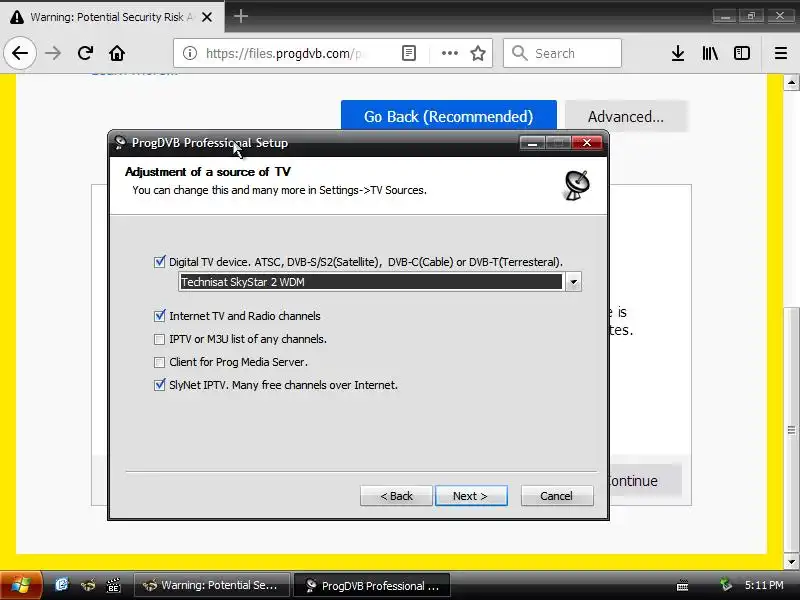Uncheck SlyNet IPTV option
This screenshot has width=800, height=600.
[160, 385]
